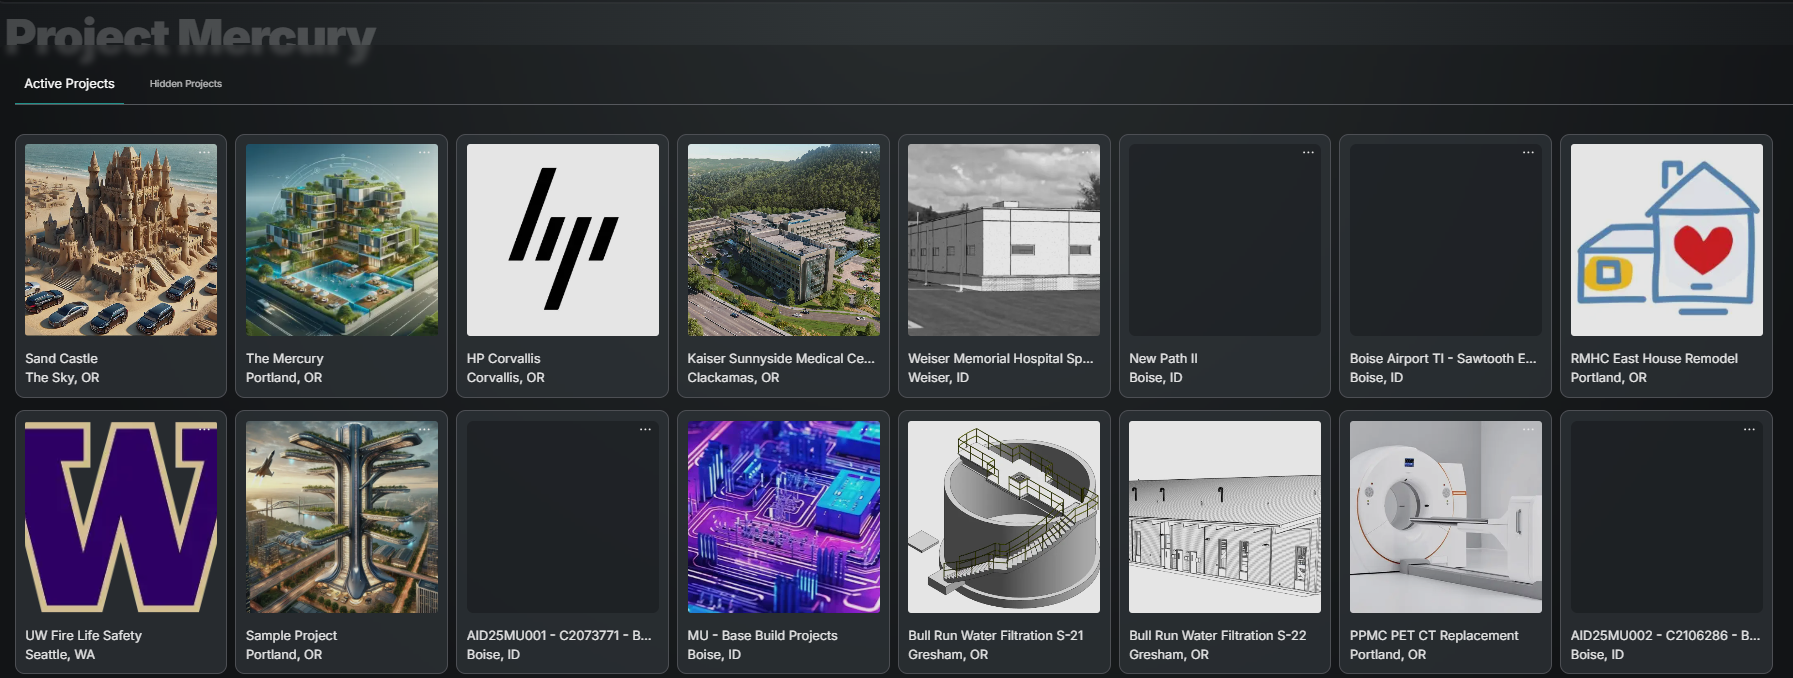
Task: Open UW Fire Life Safety logo thumbnail
Action: point(121,516)
